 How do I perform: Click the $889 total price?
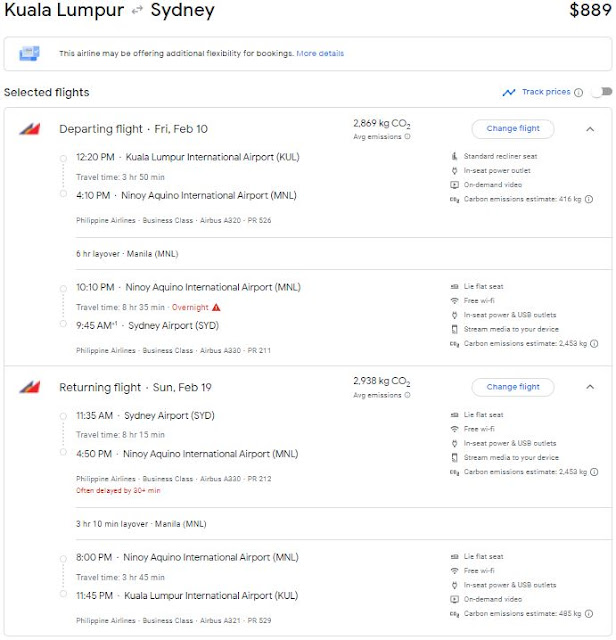[590, 10]
